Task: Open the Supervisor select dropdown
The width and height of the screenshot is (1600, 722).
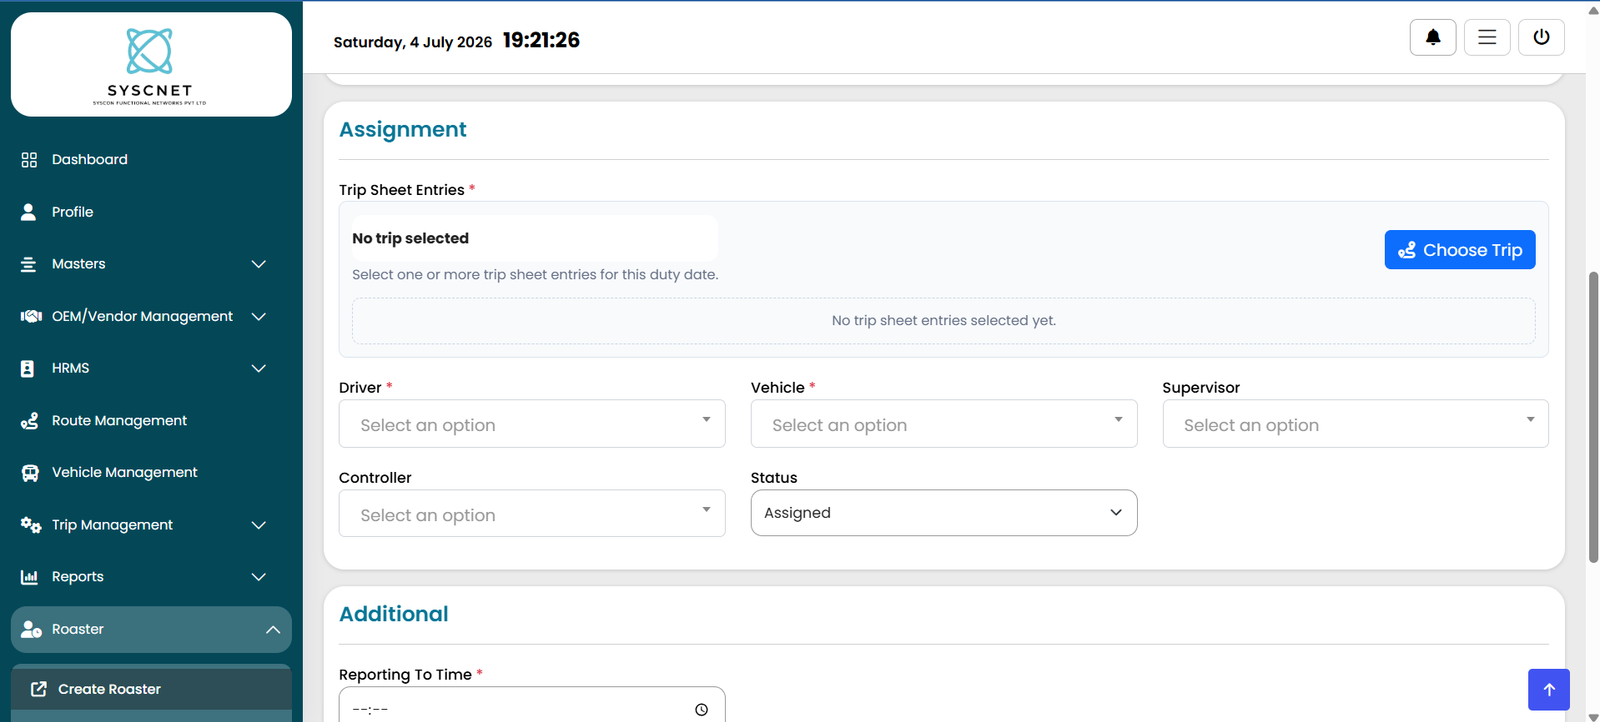Action: tap(1355, 424)
